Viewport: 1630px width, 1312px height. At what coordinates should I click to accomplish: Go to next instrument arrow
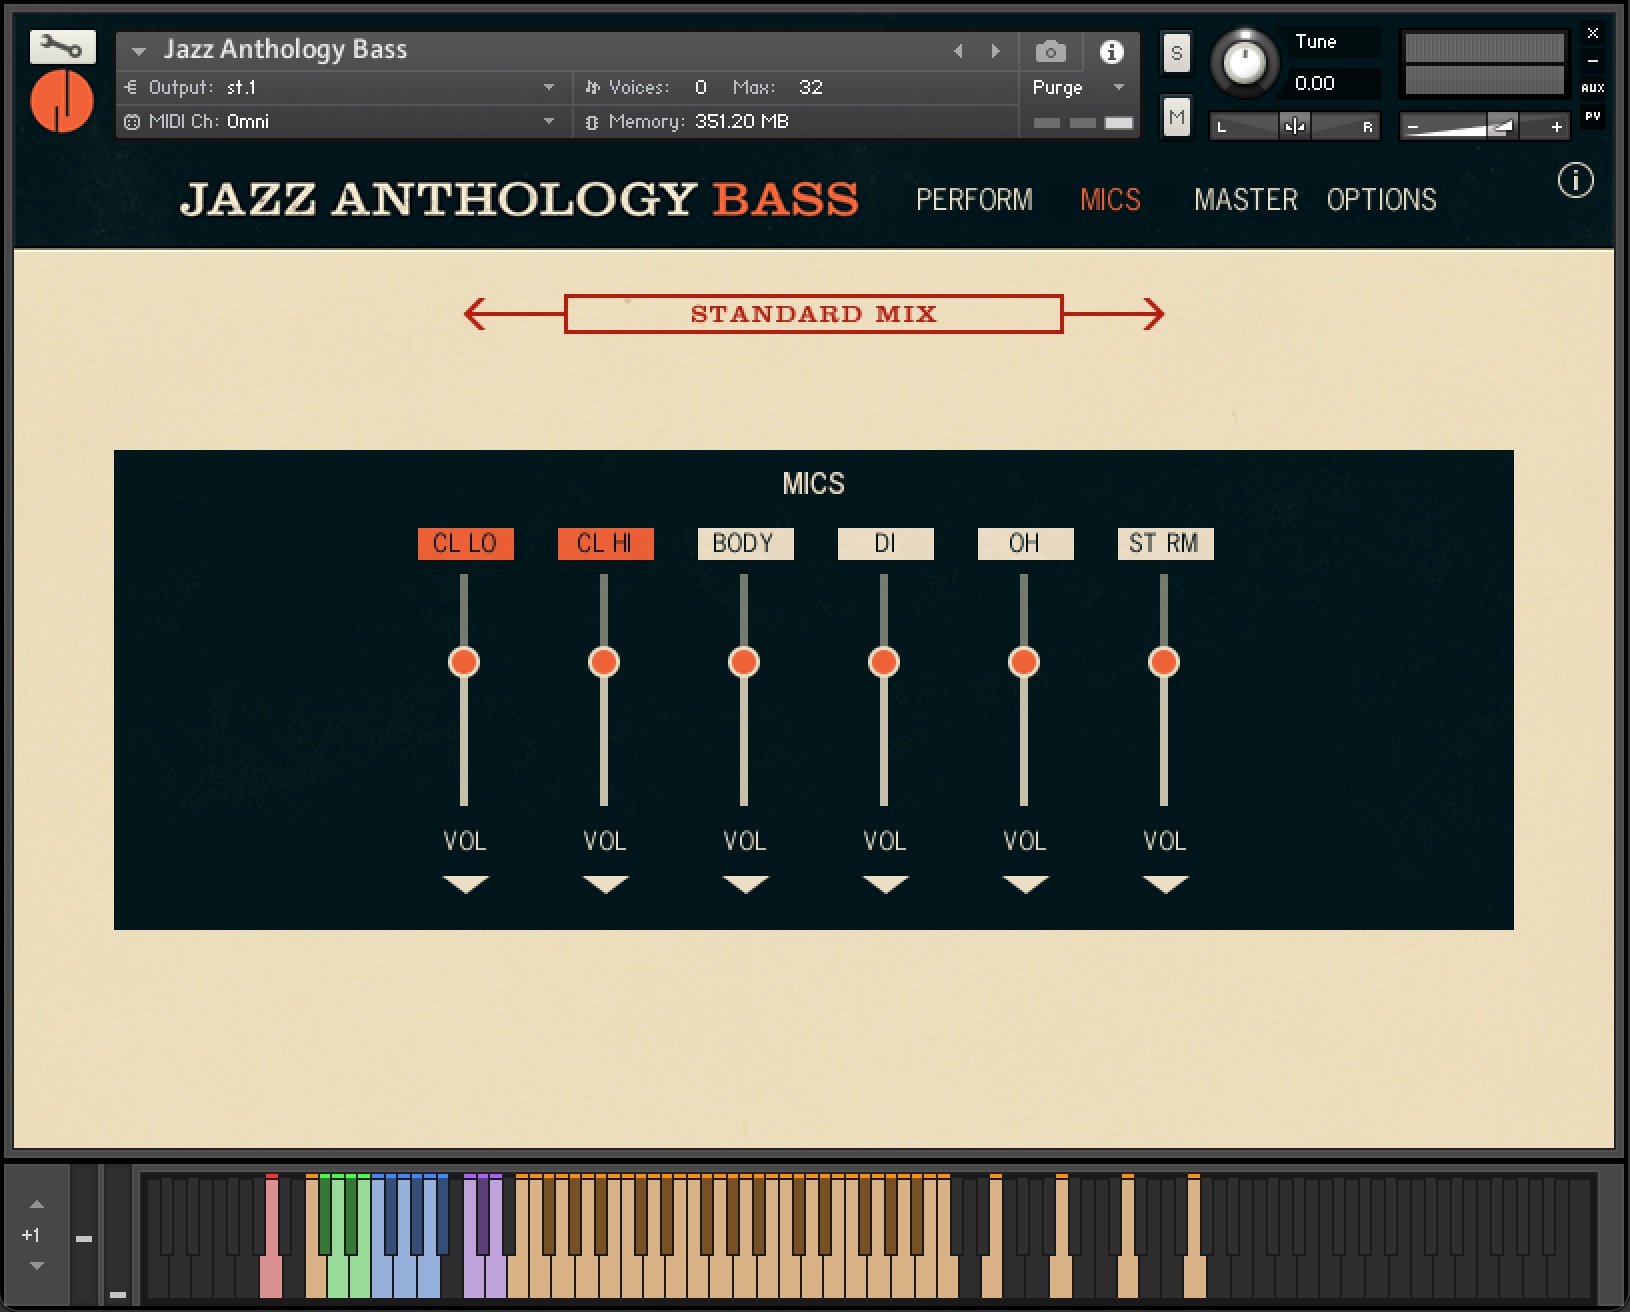[995, 51]
